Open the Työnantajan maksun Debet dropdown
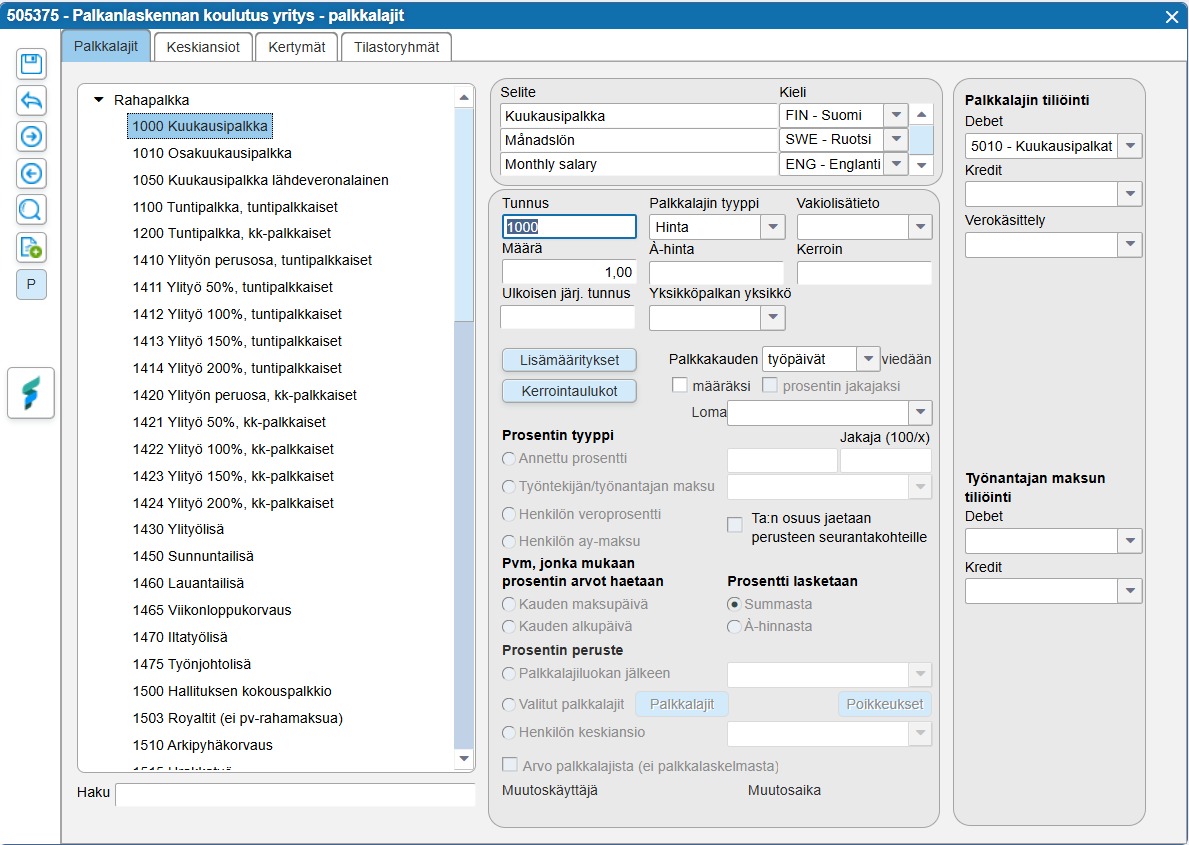The width and height of the screenshot is (1189, 845). click(x=1130, y=541)
